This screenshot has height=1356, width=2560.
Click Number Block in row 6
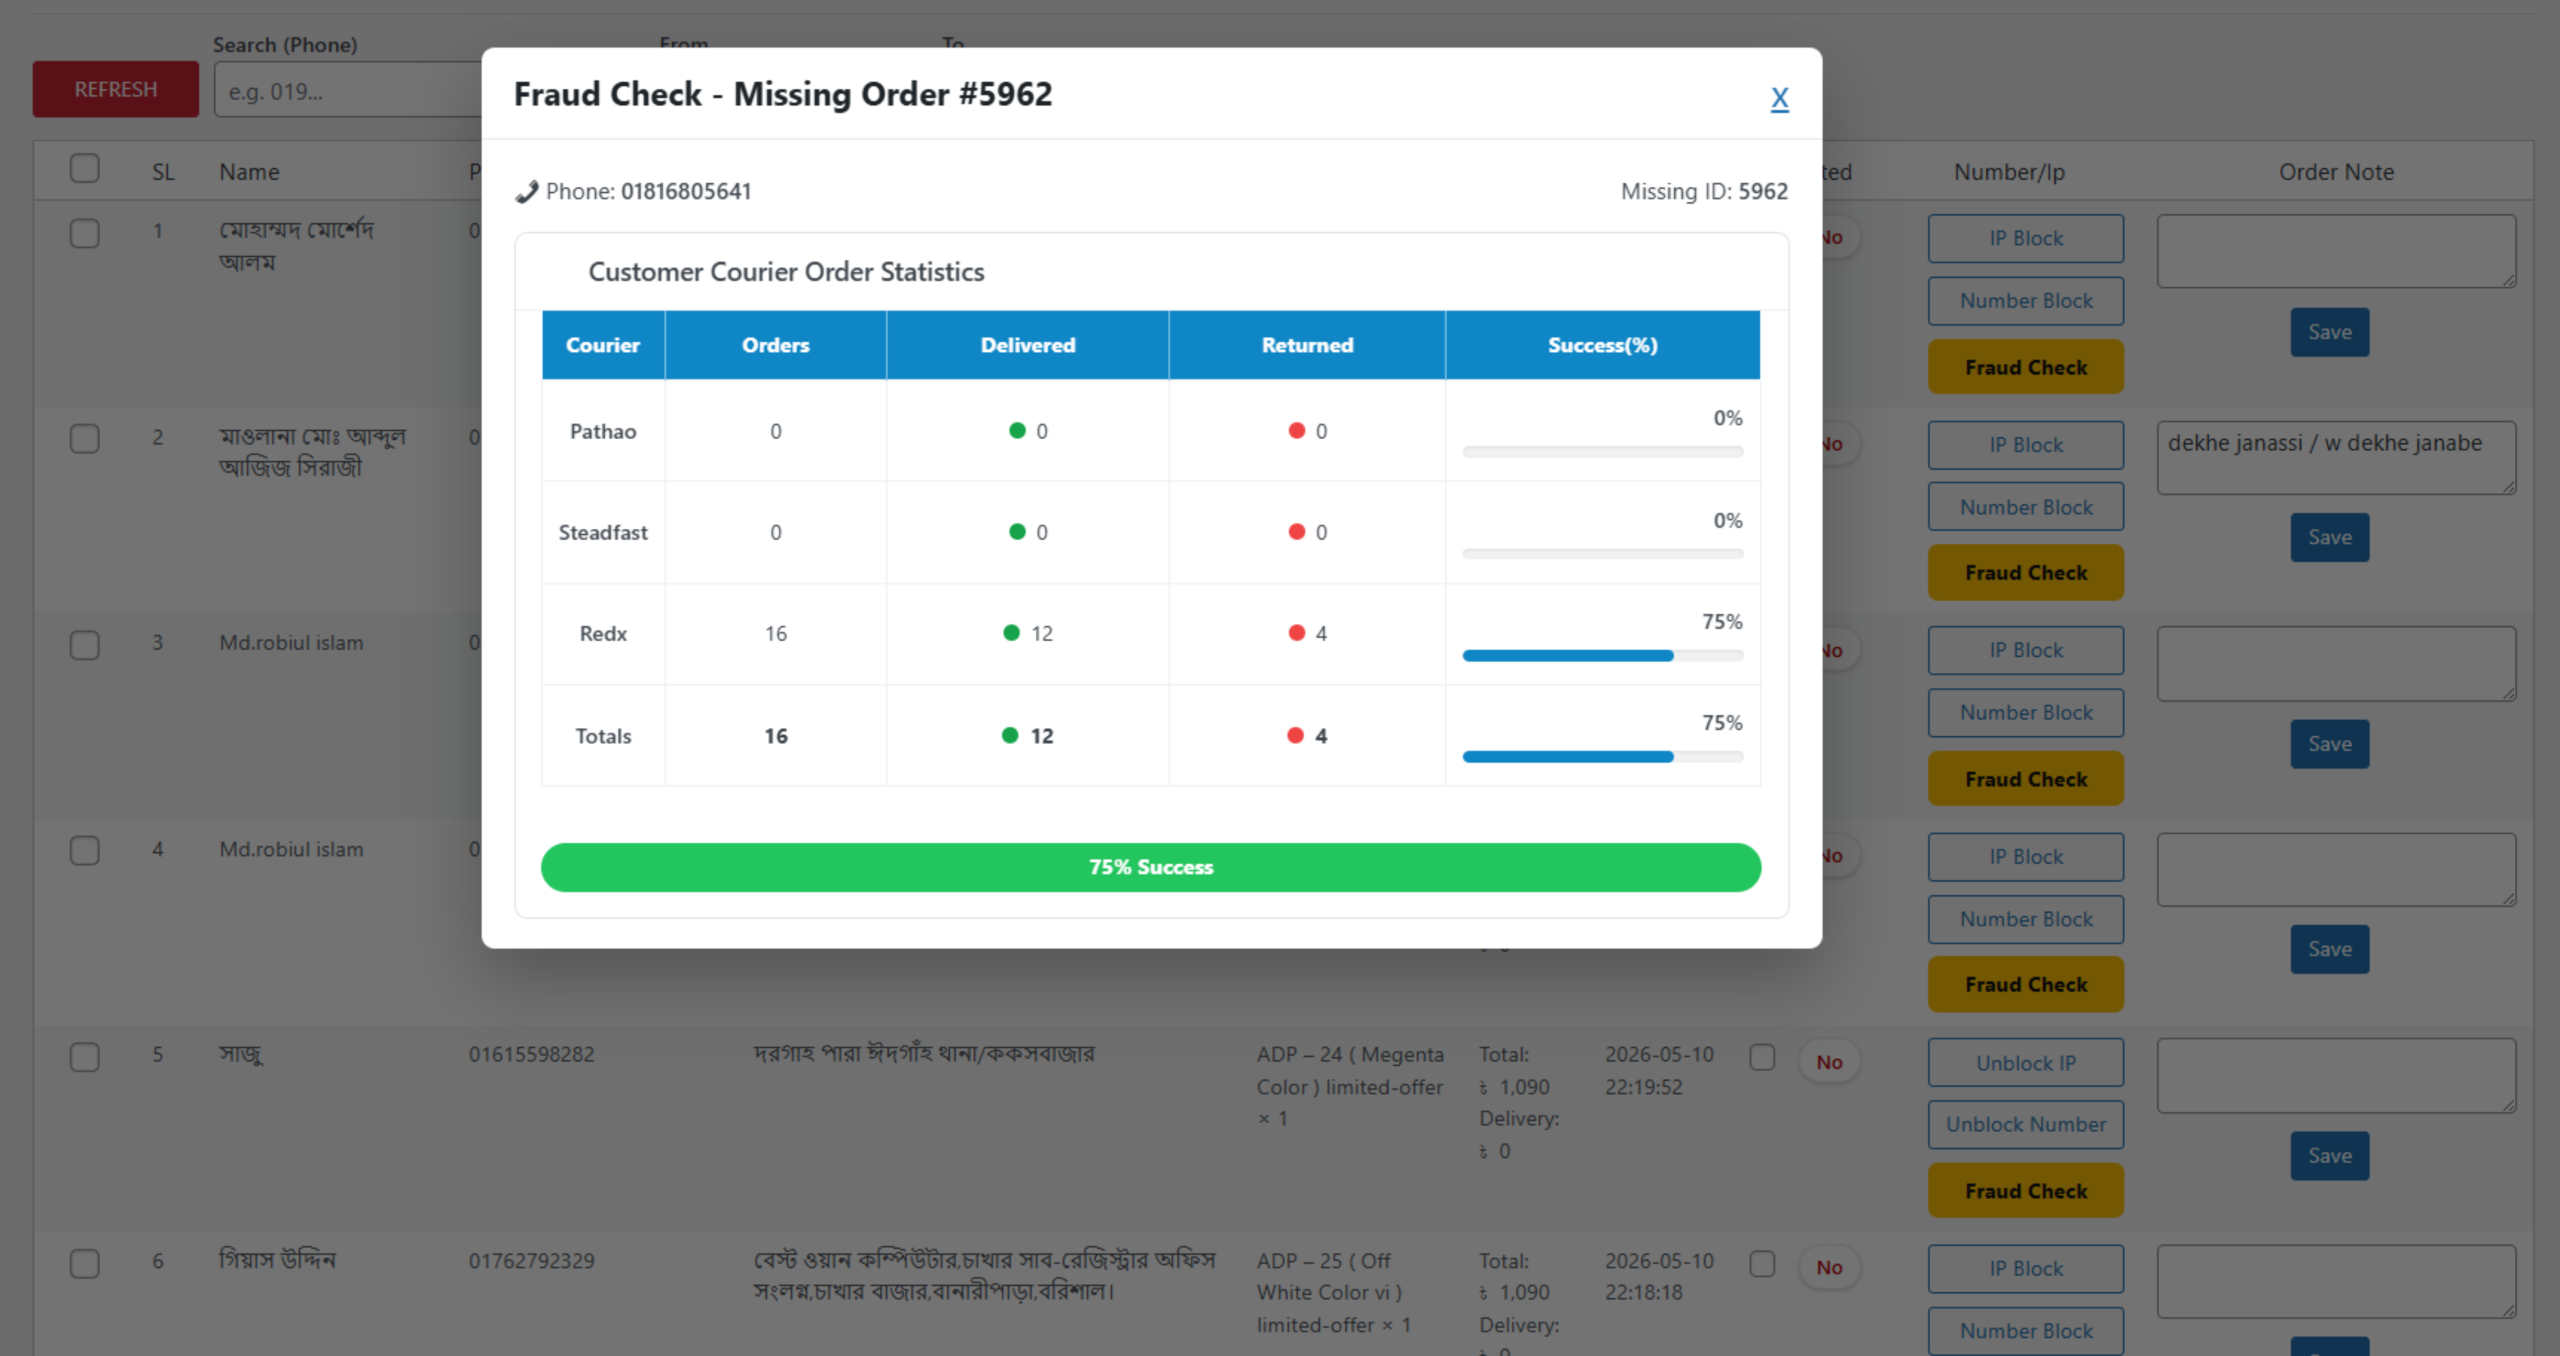pyautogui.click(x=2026, y=1331)
